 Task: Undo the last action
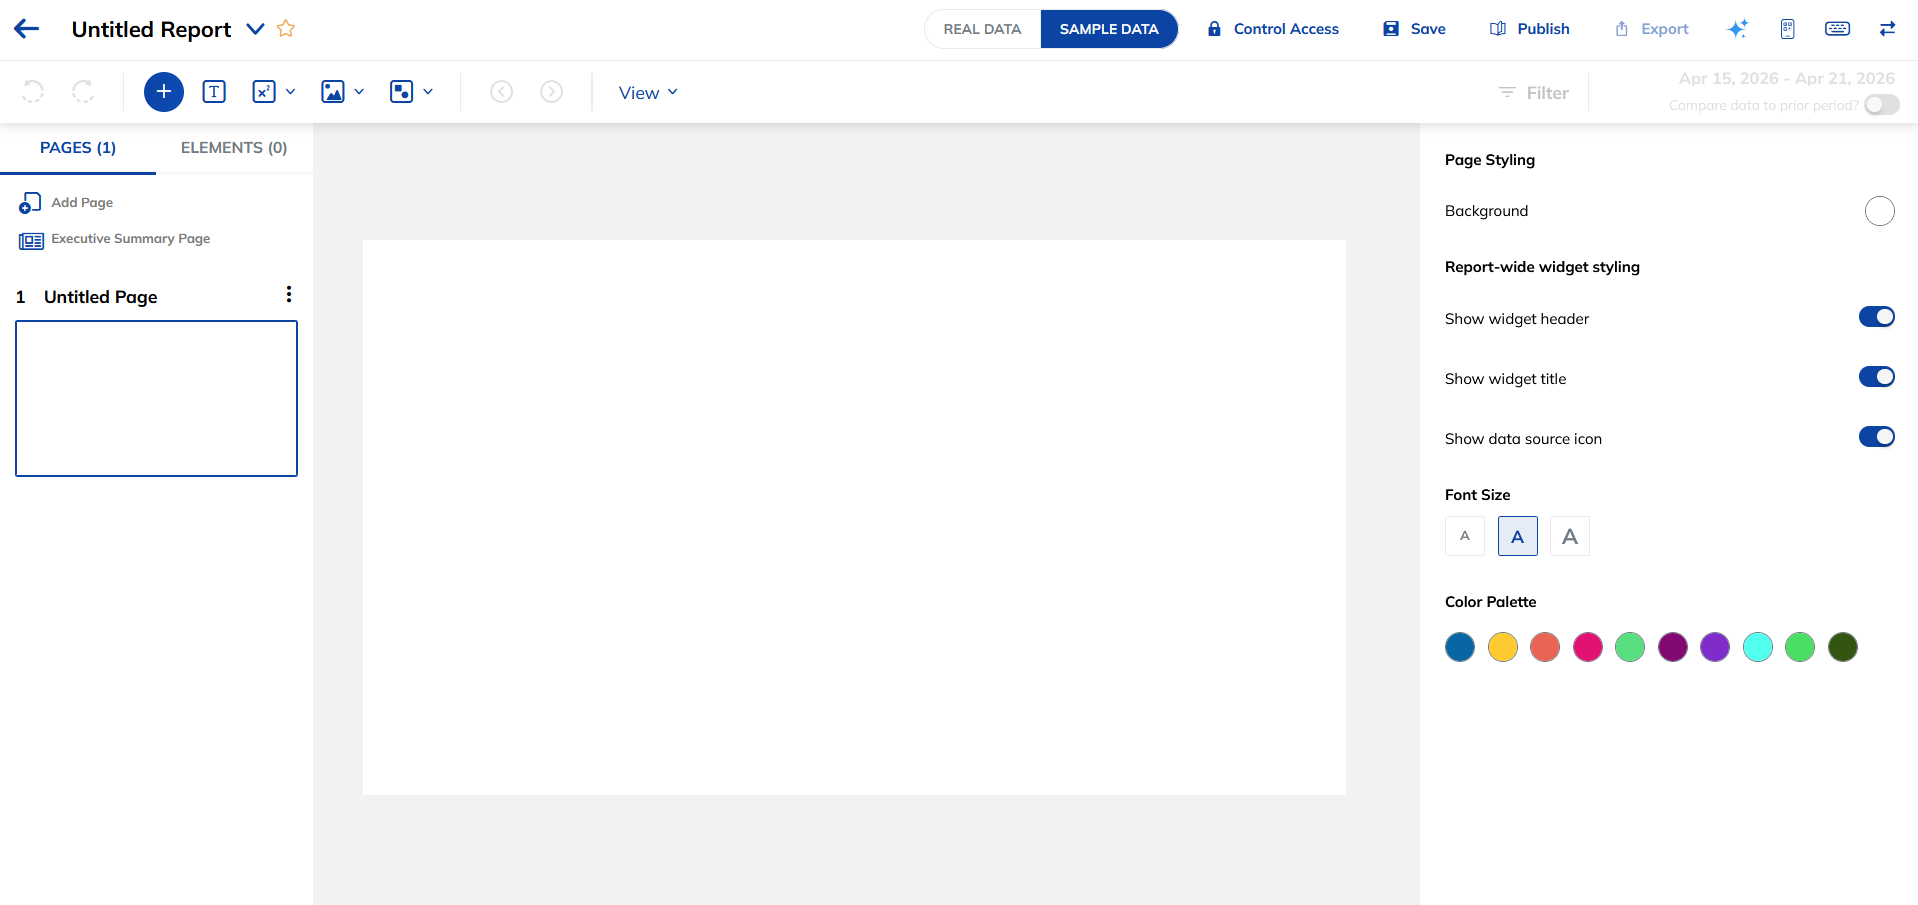tap(33, 92)
